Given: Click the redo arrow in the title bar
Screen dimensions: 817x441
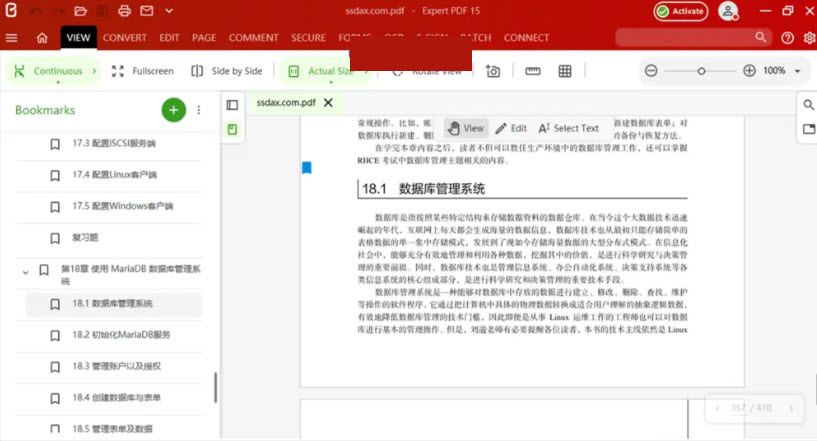Looking at the screenshot, I should coord(58,11).
